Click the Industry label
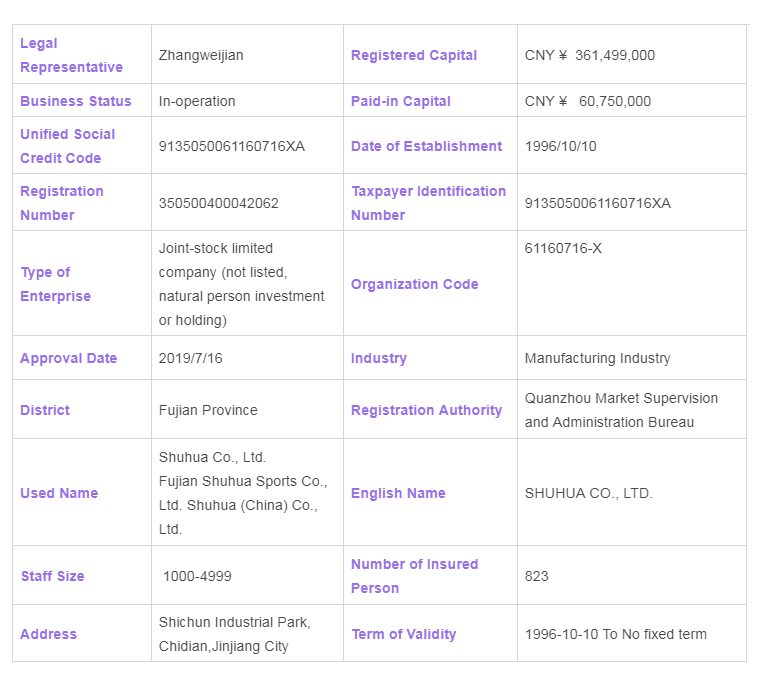This screenshot has height=683, width=763. coord(379,358)
